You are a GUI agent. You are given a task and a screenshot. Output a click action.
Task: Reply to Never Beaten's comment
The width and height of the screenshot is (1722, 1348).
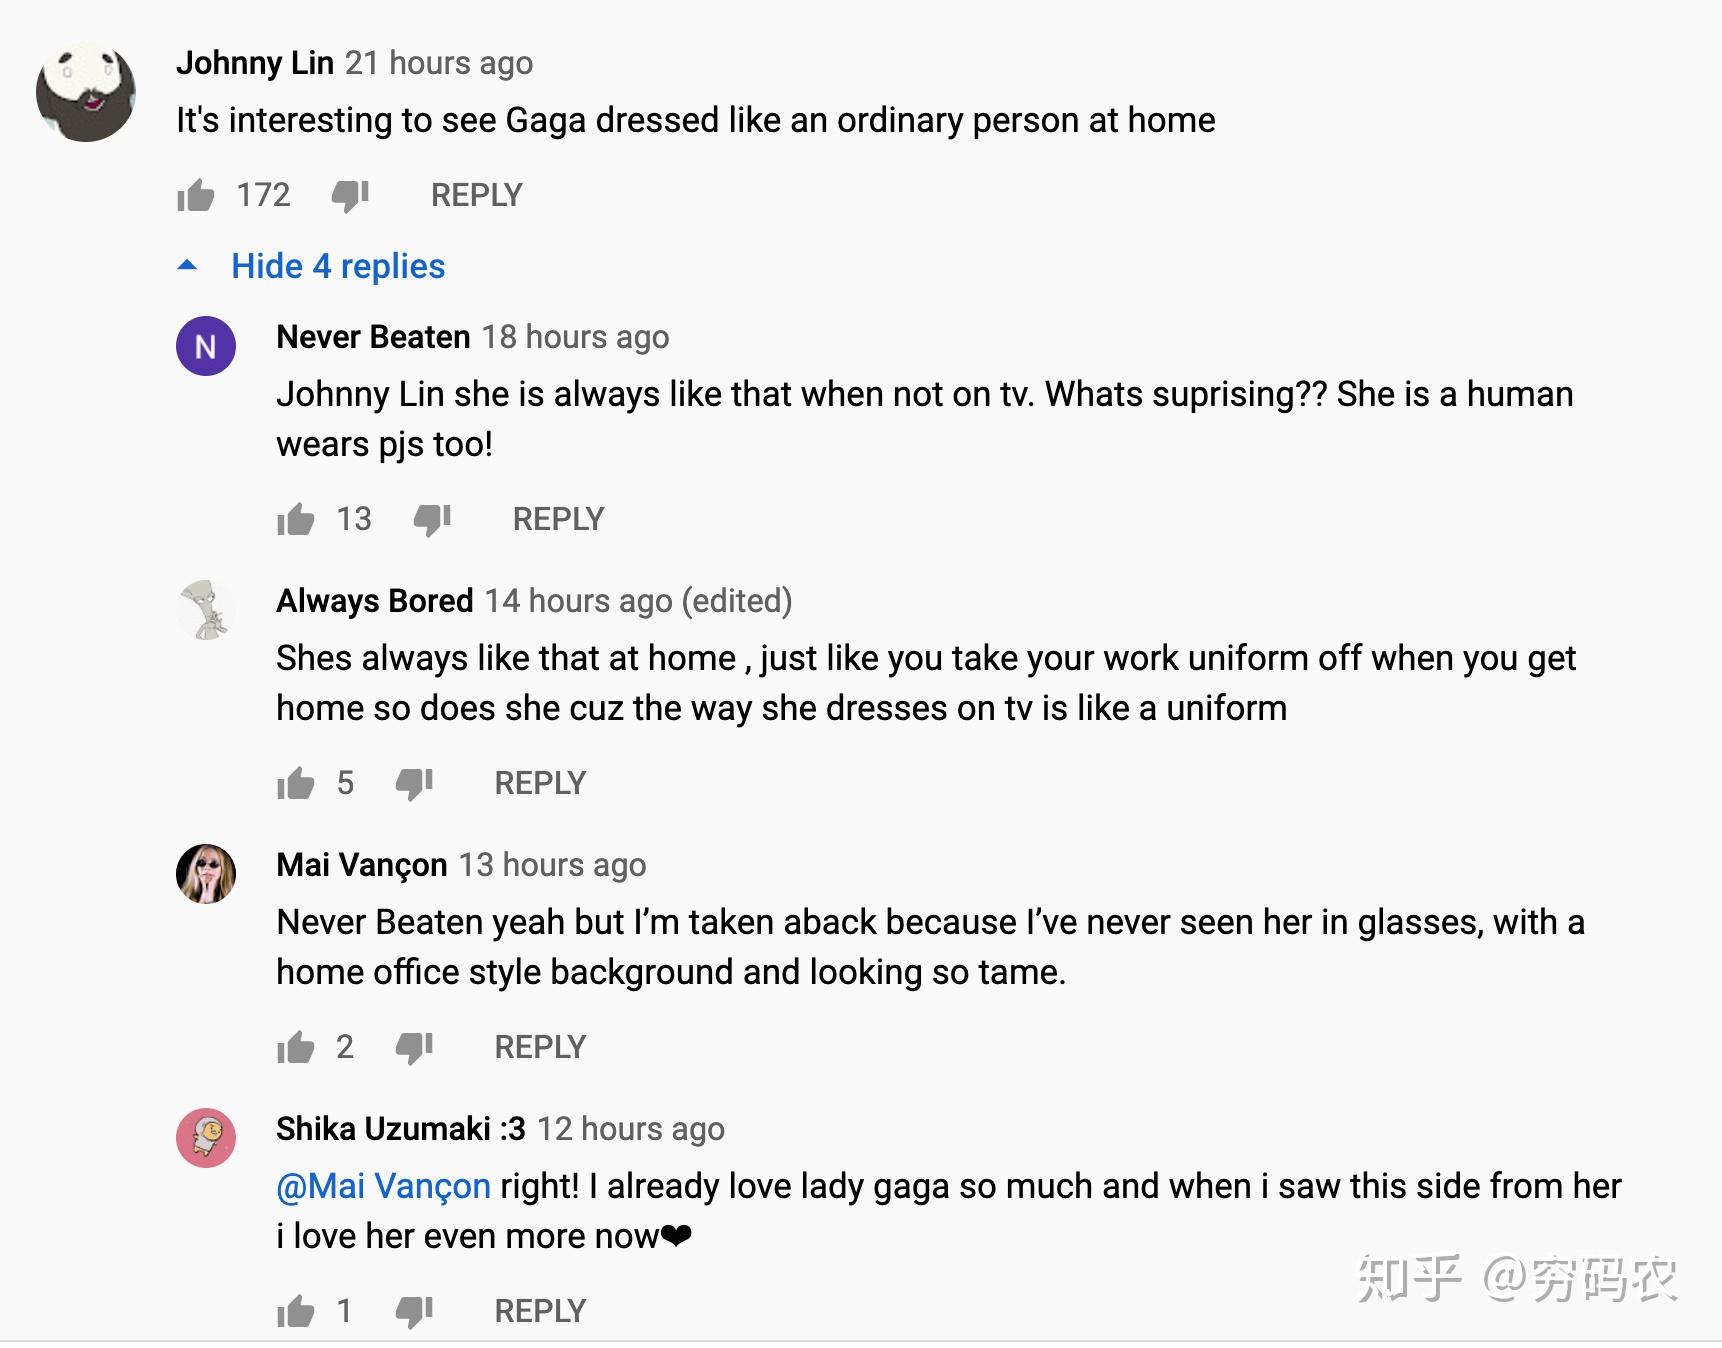(x=558, y=519)
